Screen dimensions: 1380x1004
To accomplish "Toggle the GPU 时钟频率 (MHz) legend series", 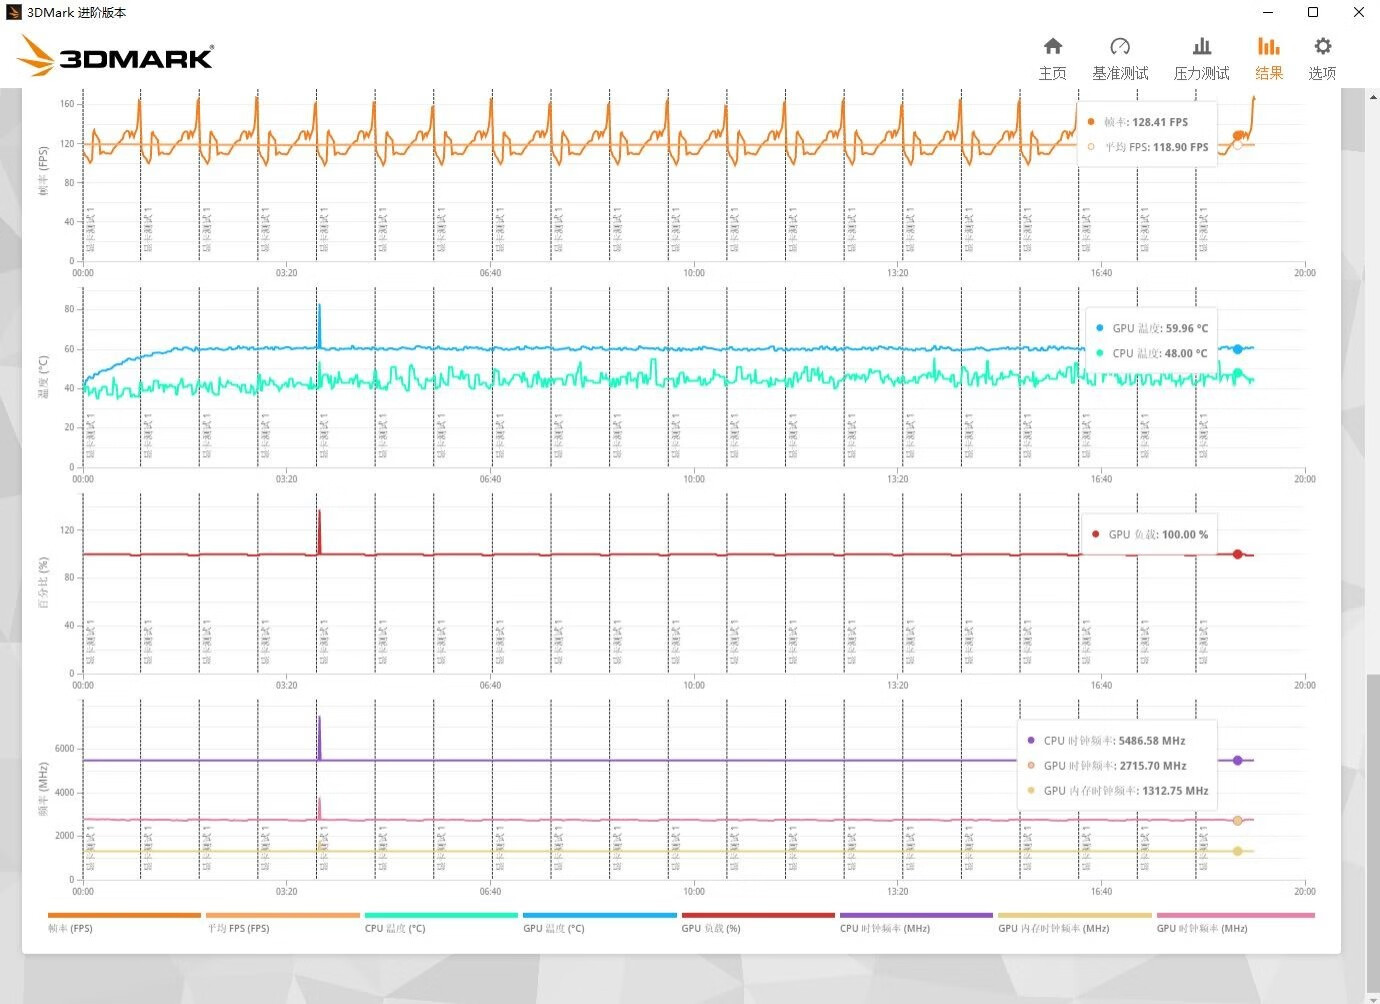I will pos(1235,921).
